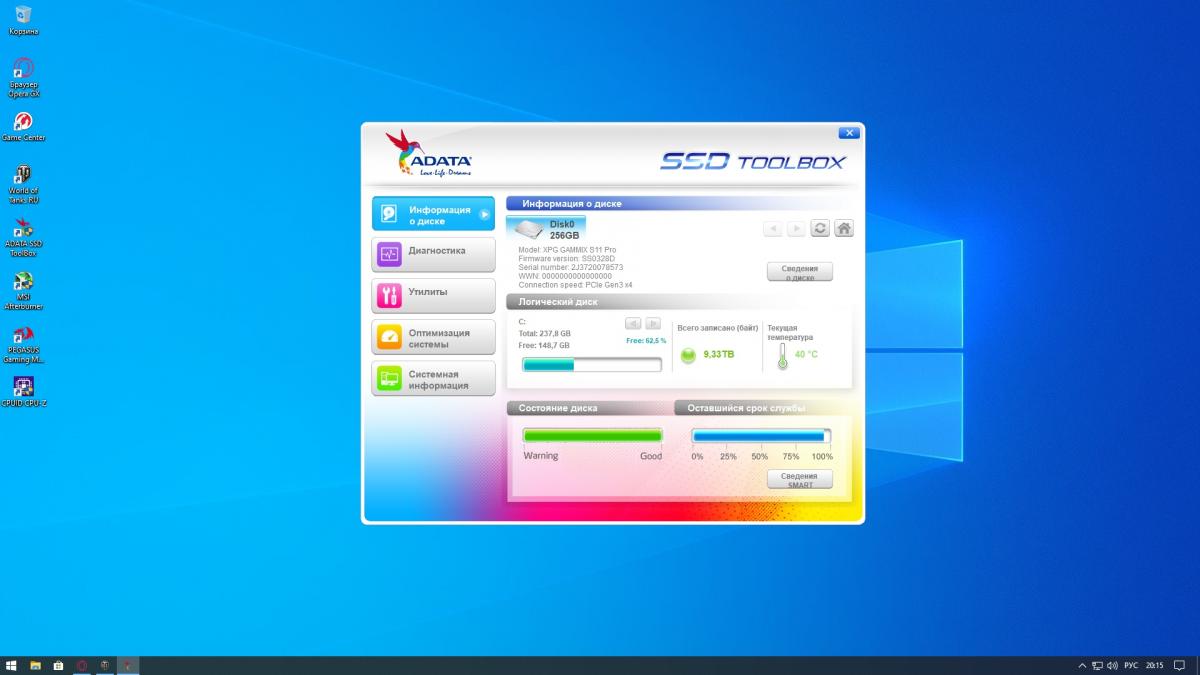Image resolution: width=1200 pixels, height=675 pixels.
Task: Open the Системная информация section
Action: 433,378
